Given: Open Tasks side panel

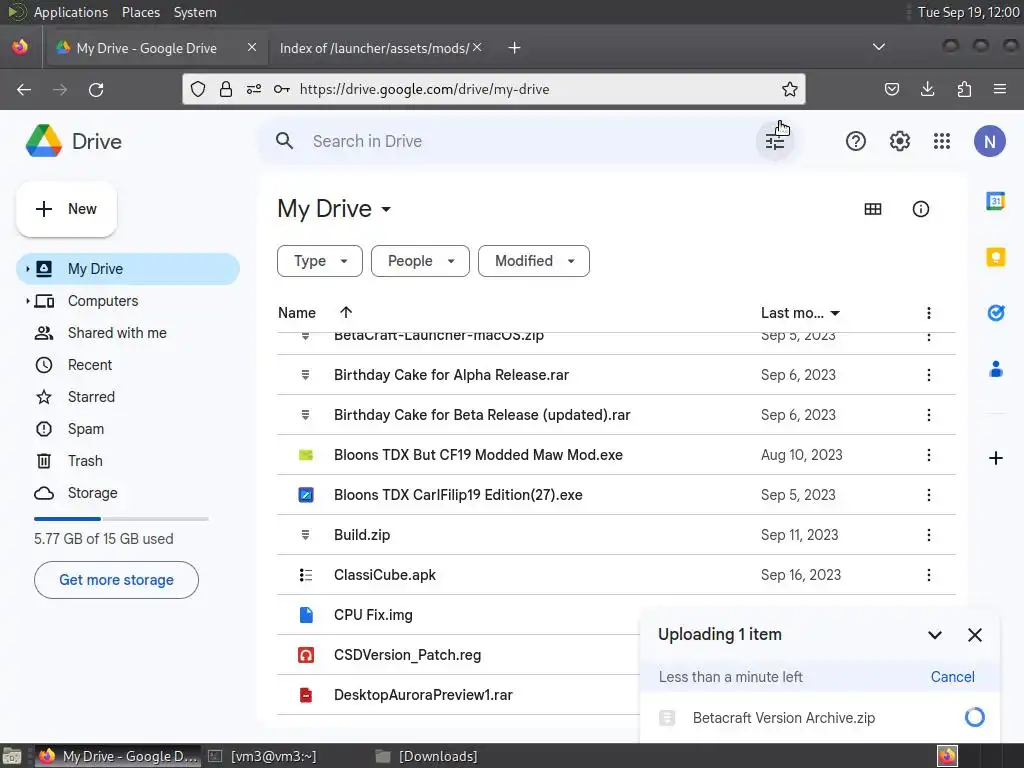Looking at the screenshot, I should [x=995, y=313].
